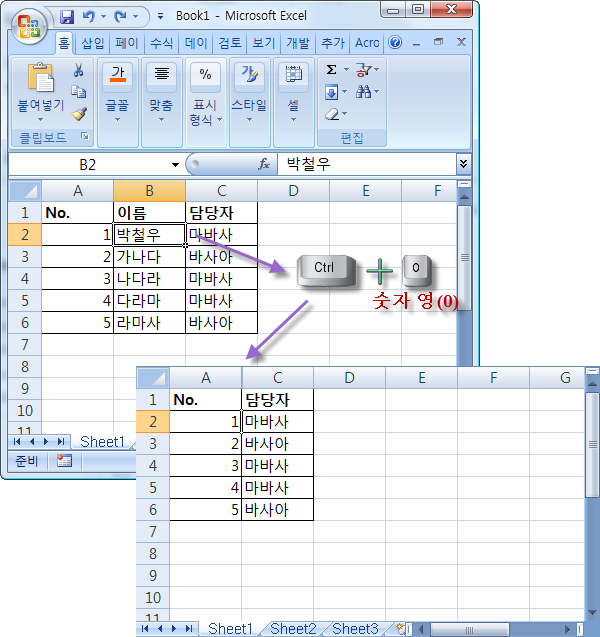Click cell containing 나다라
The height and width of the screenshot is (637, 600).
tap(149, 279)
